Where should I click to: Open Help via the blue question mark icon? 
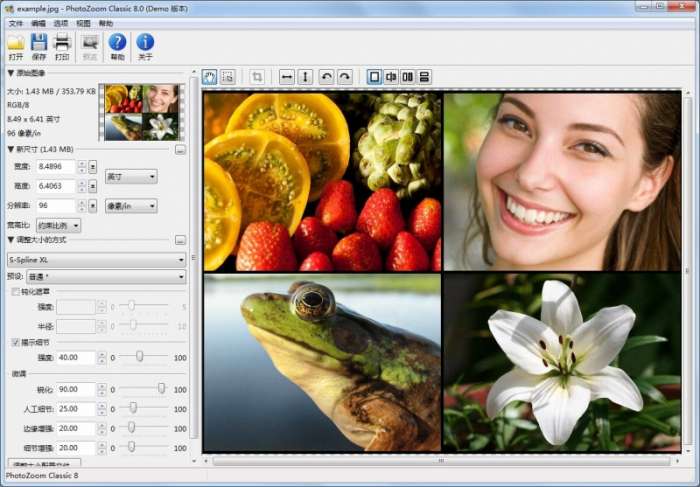[117, 43]
